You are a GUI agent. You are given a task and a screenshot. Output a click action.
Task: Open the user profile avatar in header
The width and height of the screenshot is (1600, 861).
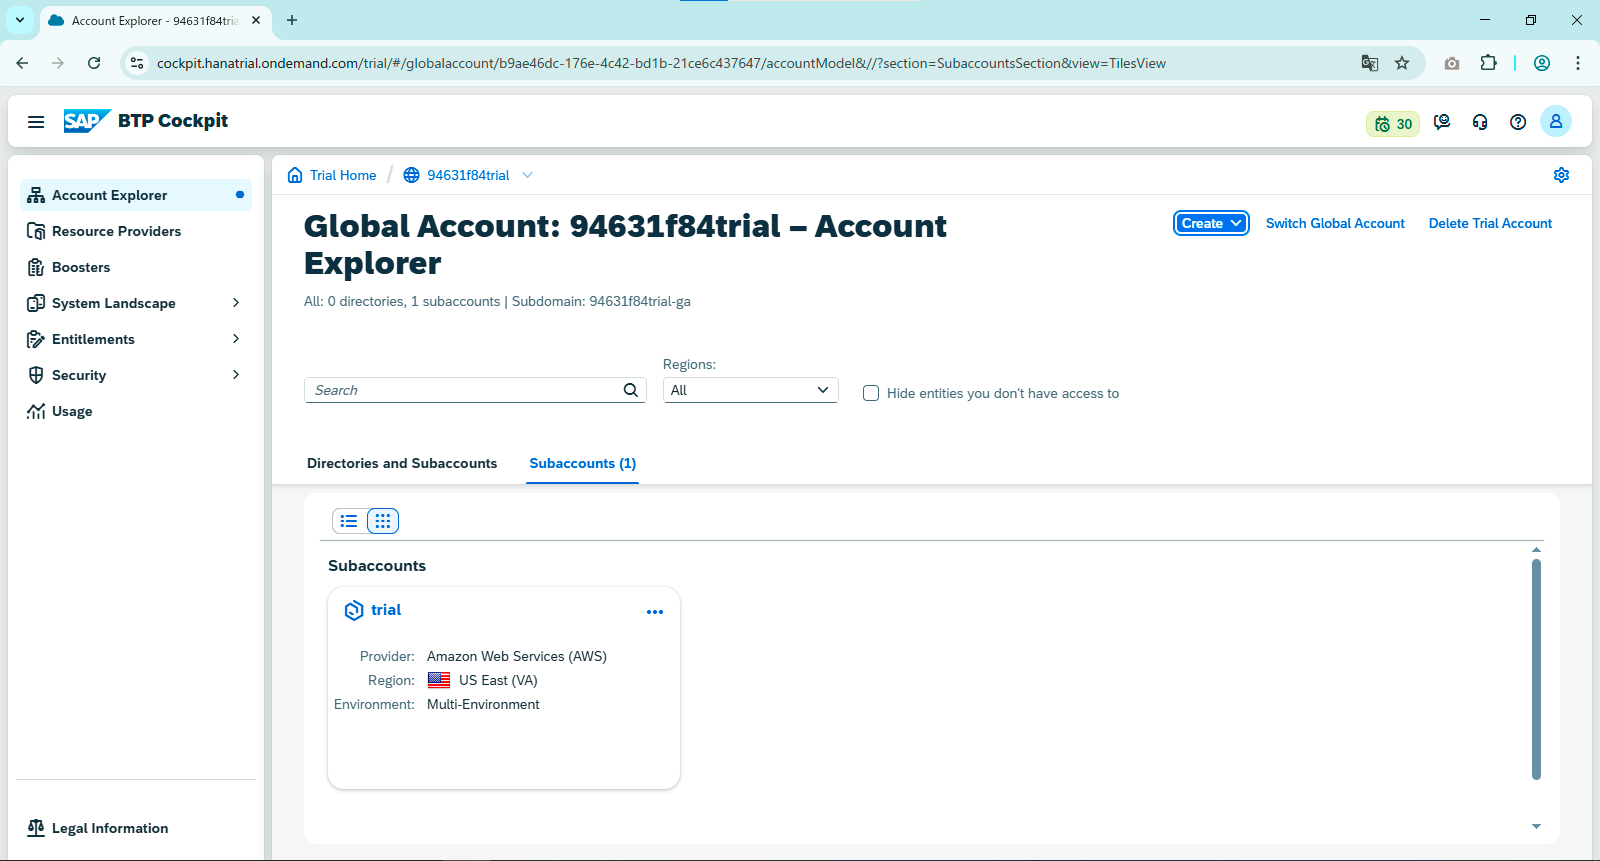pyautogui.click(x=1556, y=121)
